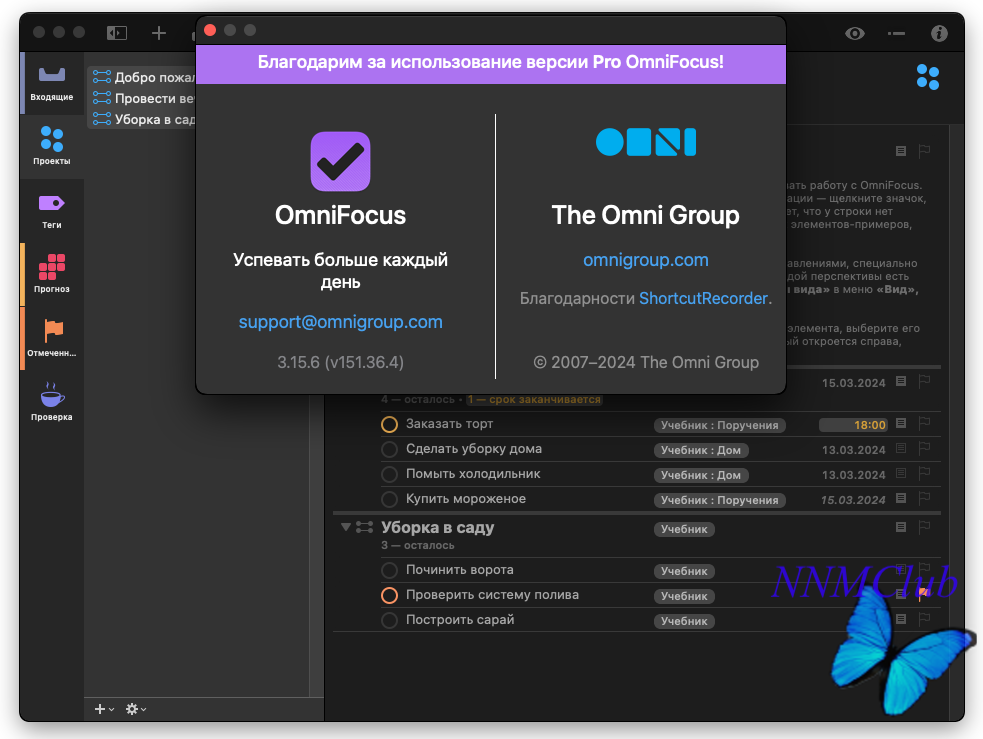983x739 pixels.
Task: Open the omnigroup.com link
Action: [x=646, y=259]
